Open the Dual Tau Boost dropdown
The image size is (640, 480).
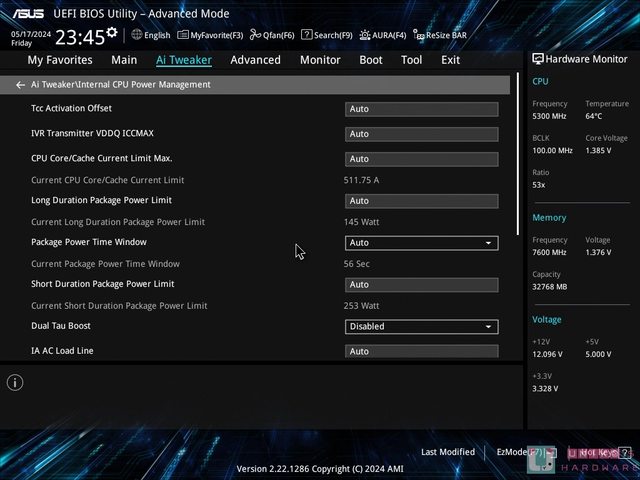coord(421,326)
